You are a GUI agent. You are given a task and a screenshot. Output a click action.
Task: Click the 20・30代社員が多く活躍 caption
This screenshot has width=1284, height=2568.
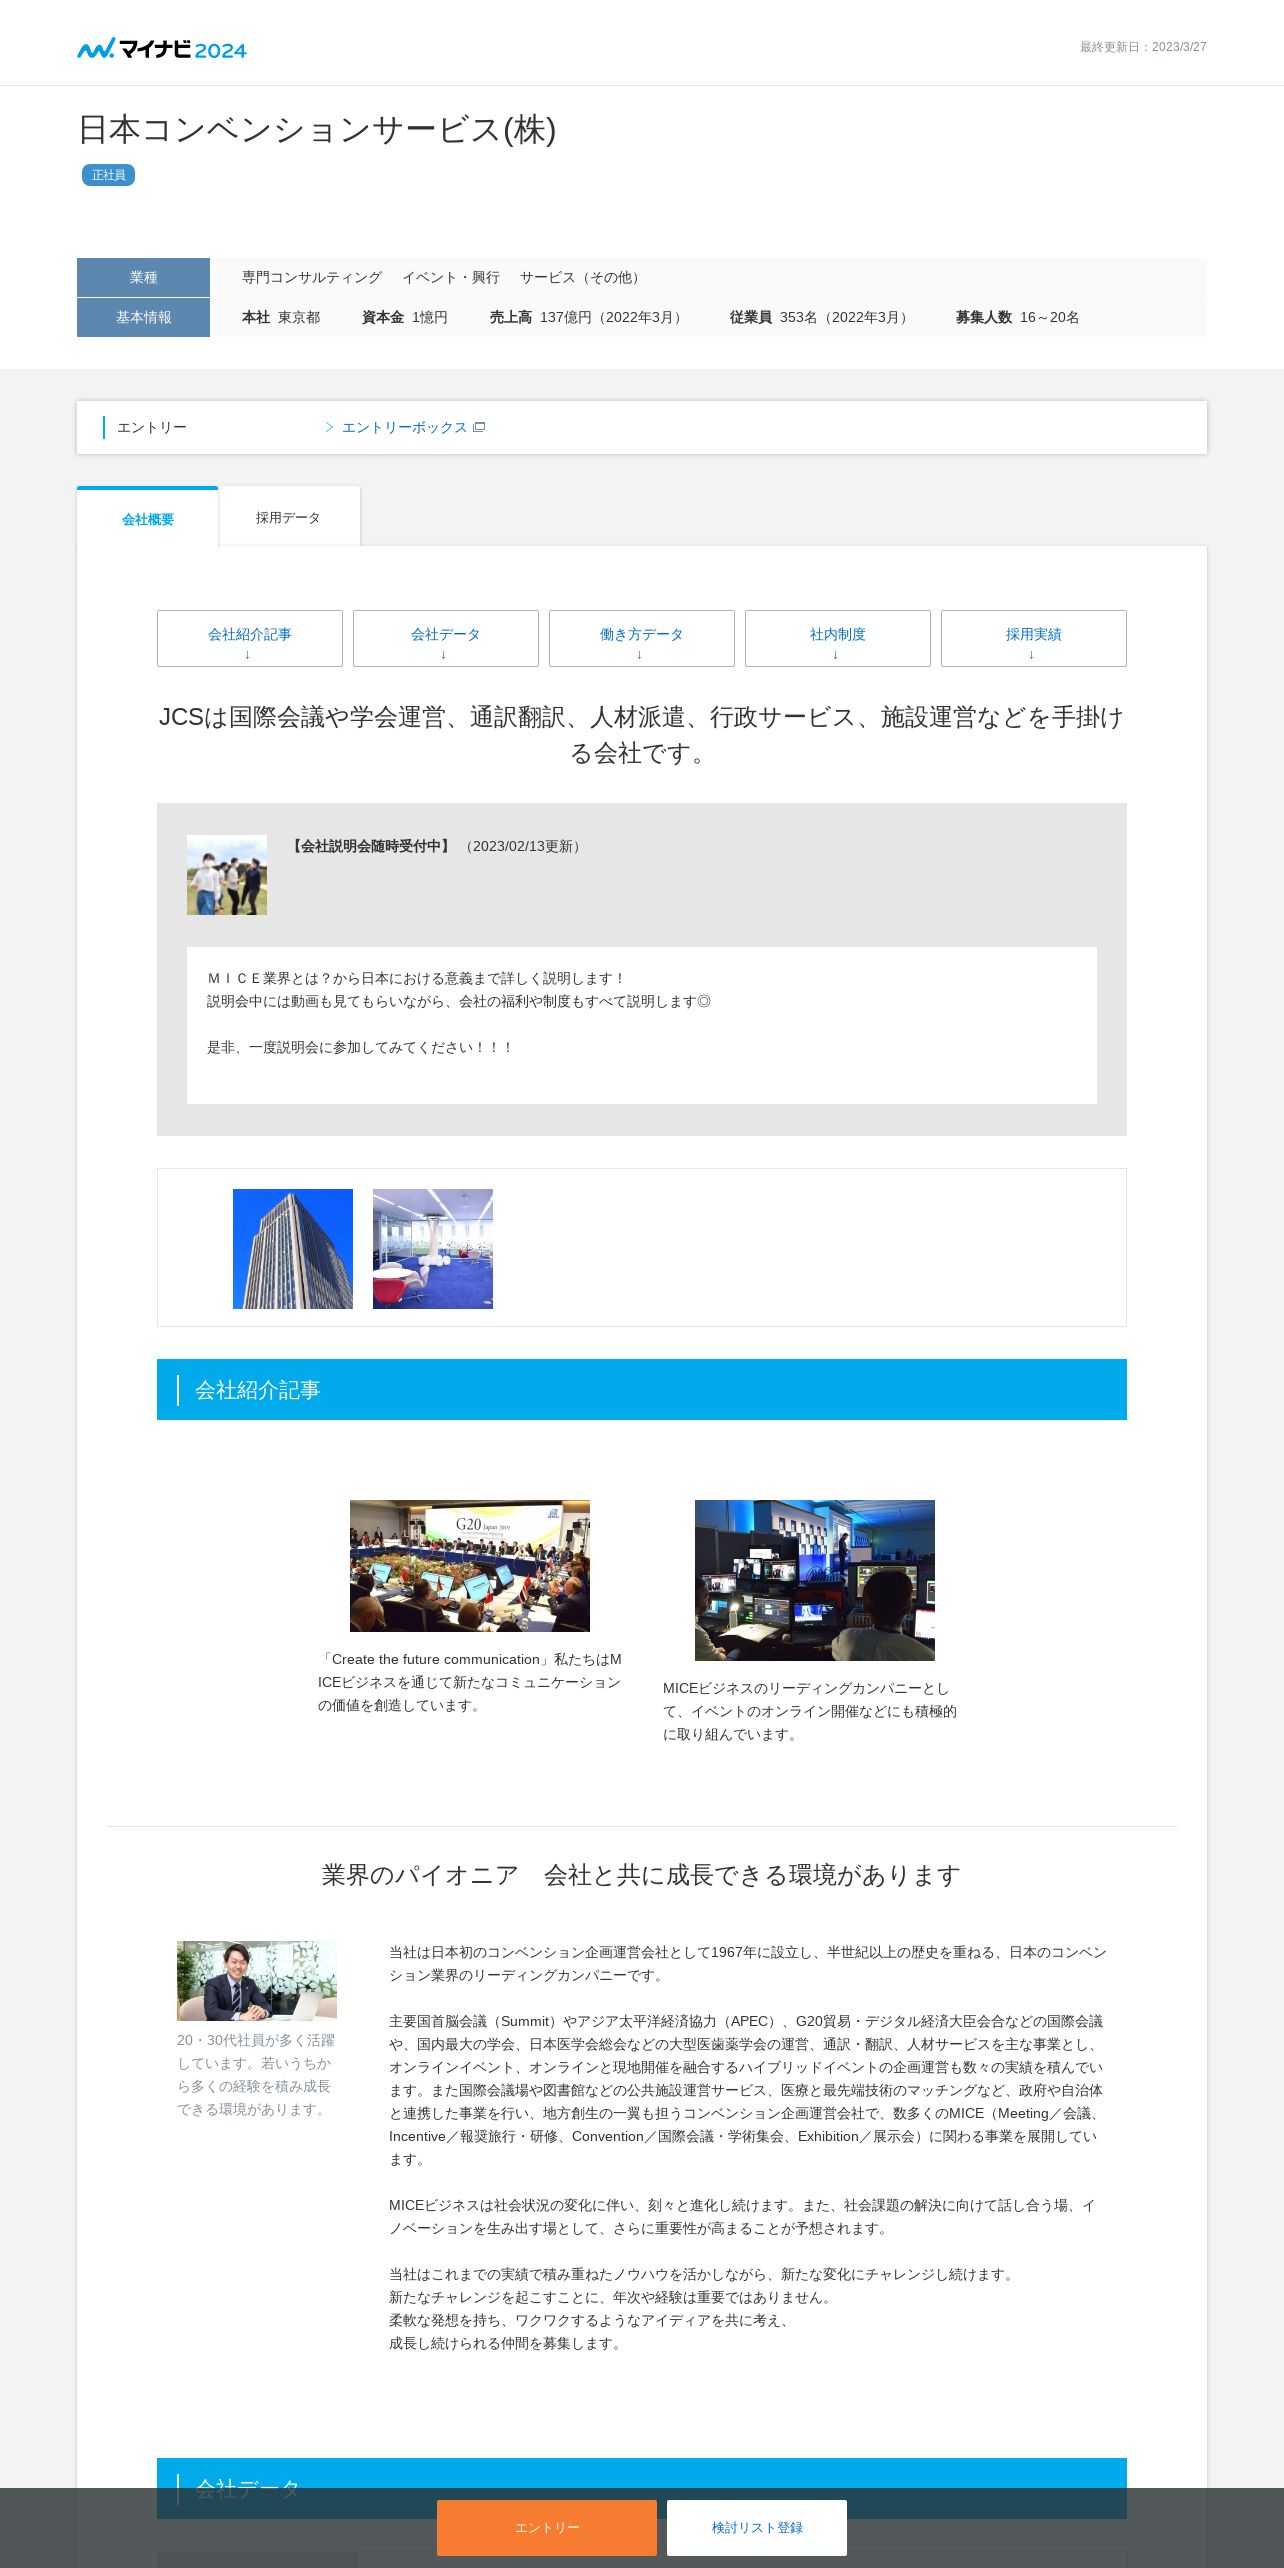(256, 2075)
